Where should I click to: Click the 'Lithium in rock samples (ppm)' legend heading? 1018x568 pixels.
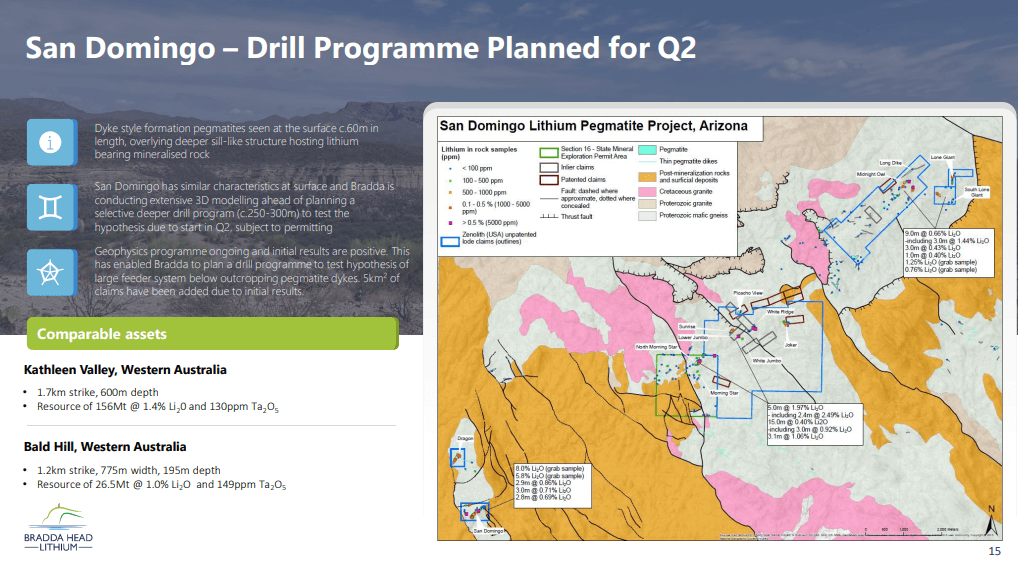pos(479,153)
